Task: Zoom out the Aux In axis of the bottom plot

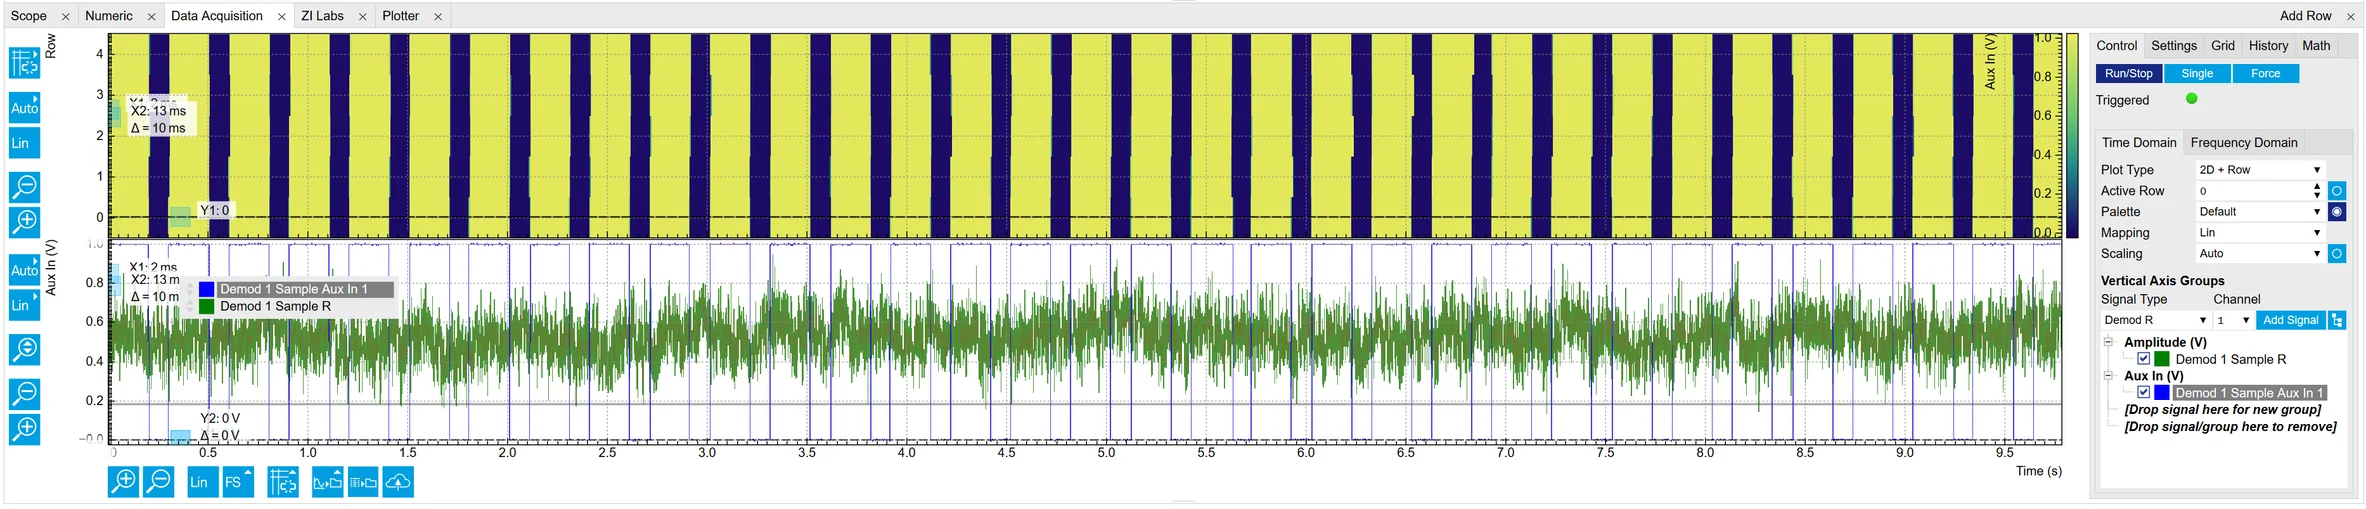Action: [24, 393]
